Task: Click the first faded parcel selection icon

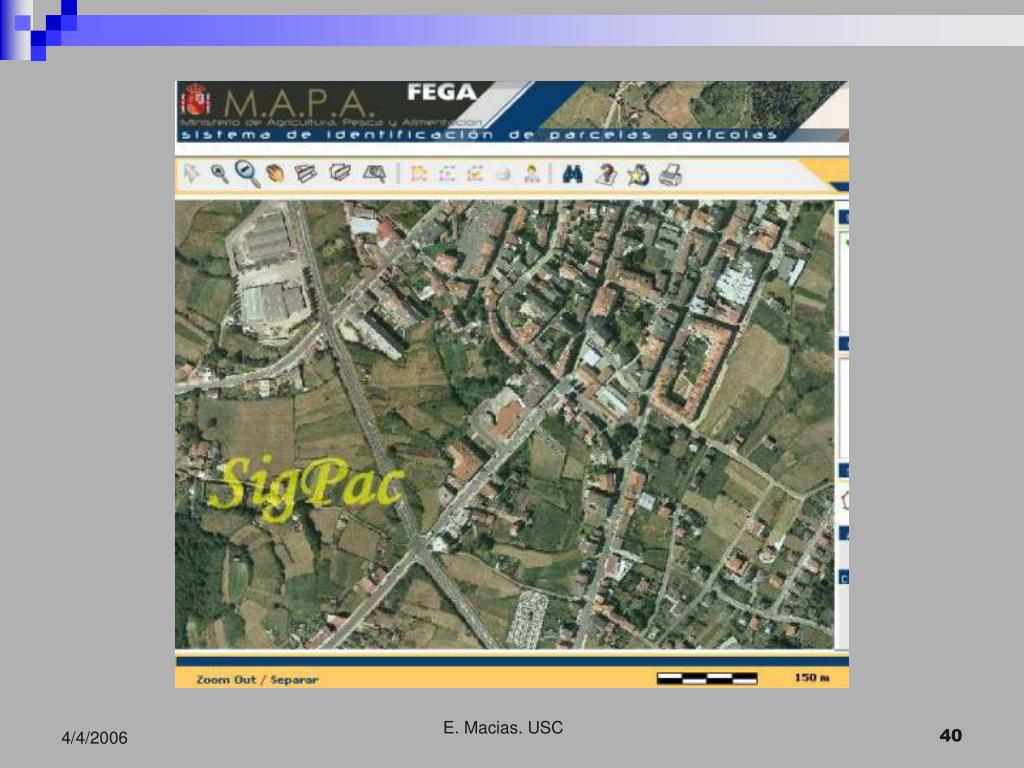Action: pos(418,174)
